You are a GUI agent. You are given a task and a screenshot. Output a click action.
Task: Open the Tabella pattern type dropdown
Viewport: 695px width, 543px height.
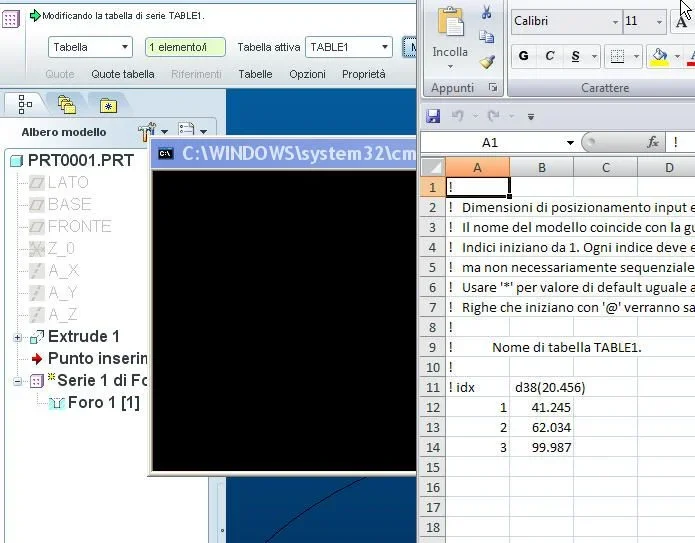tap(90, 47)
